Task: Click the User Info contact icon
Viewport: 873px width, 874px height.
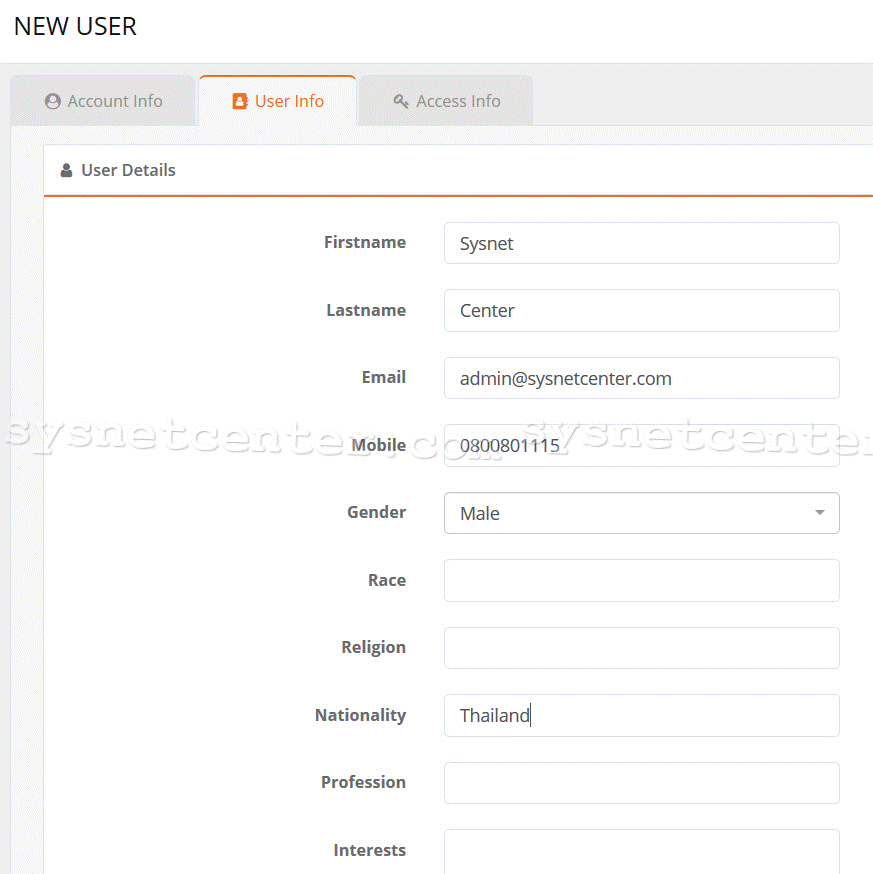Action: pos(240,101)
